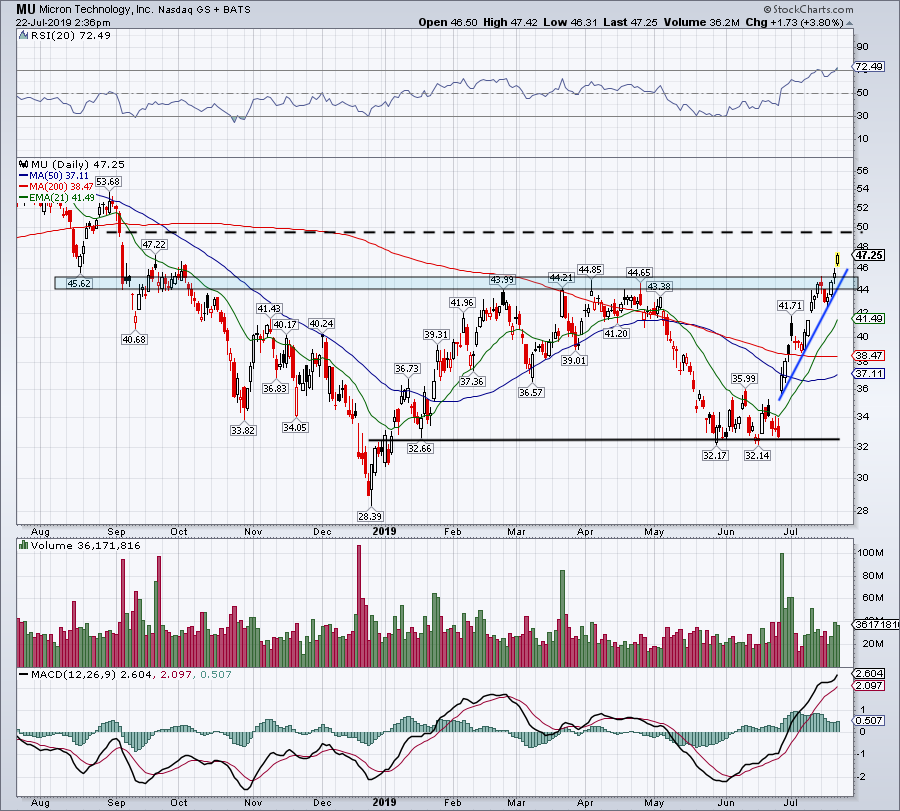Click the 28.39 low price label
The width and height of the screenshot is (900, 811).
point(370,517)
